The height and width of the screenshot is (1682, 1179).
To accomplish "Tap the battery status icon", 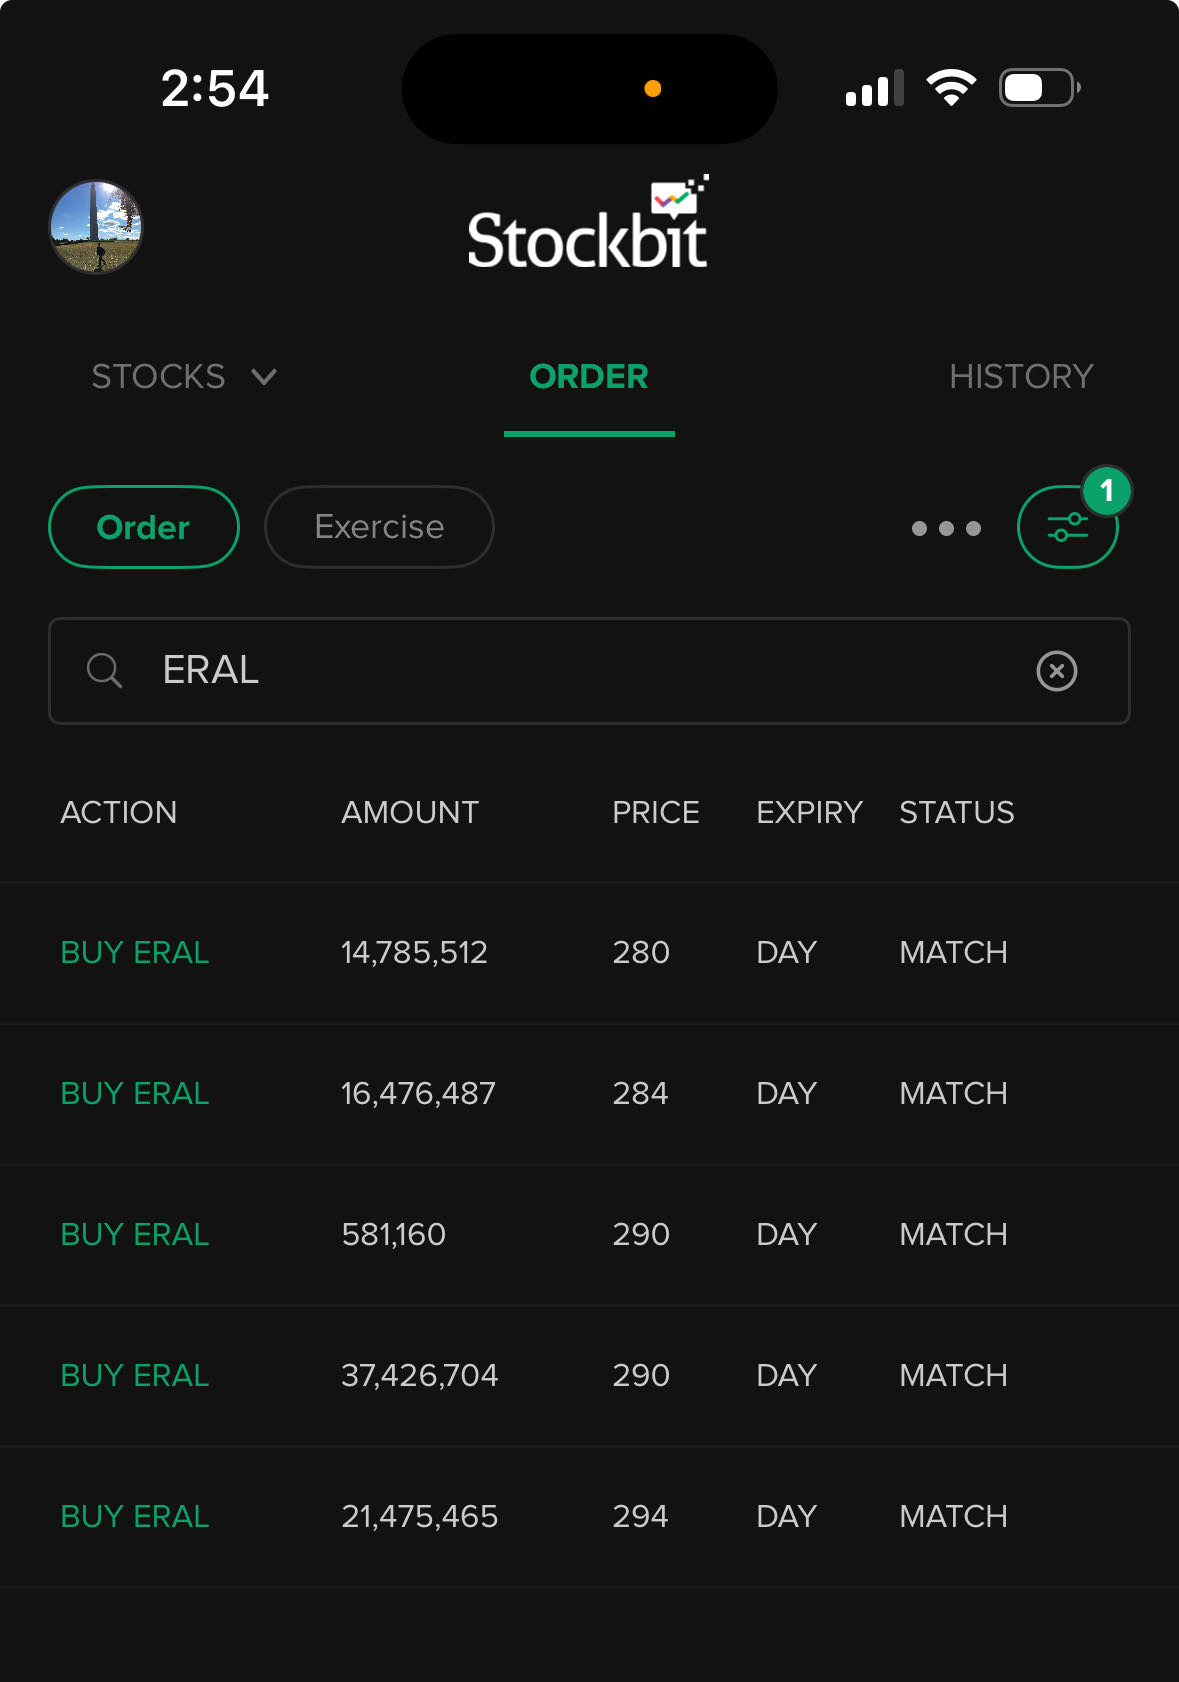I will coord(1039,88).
